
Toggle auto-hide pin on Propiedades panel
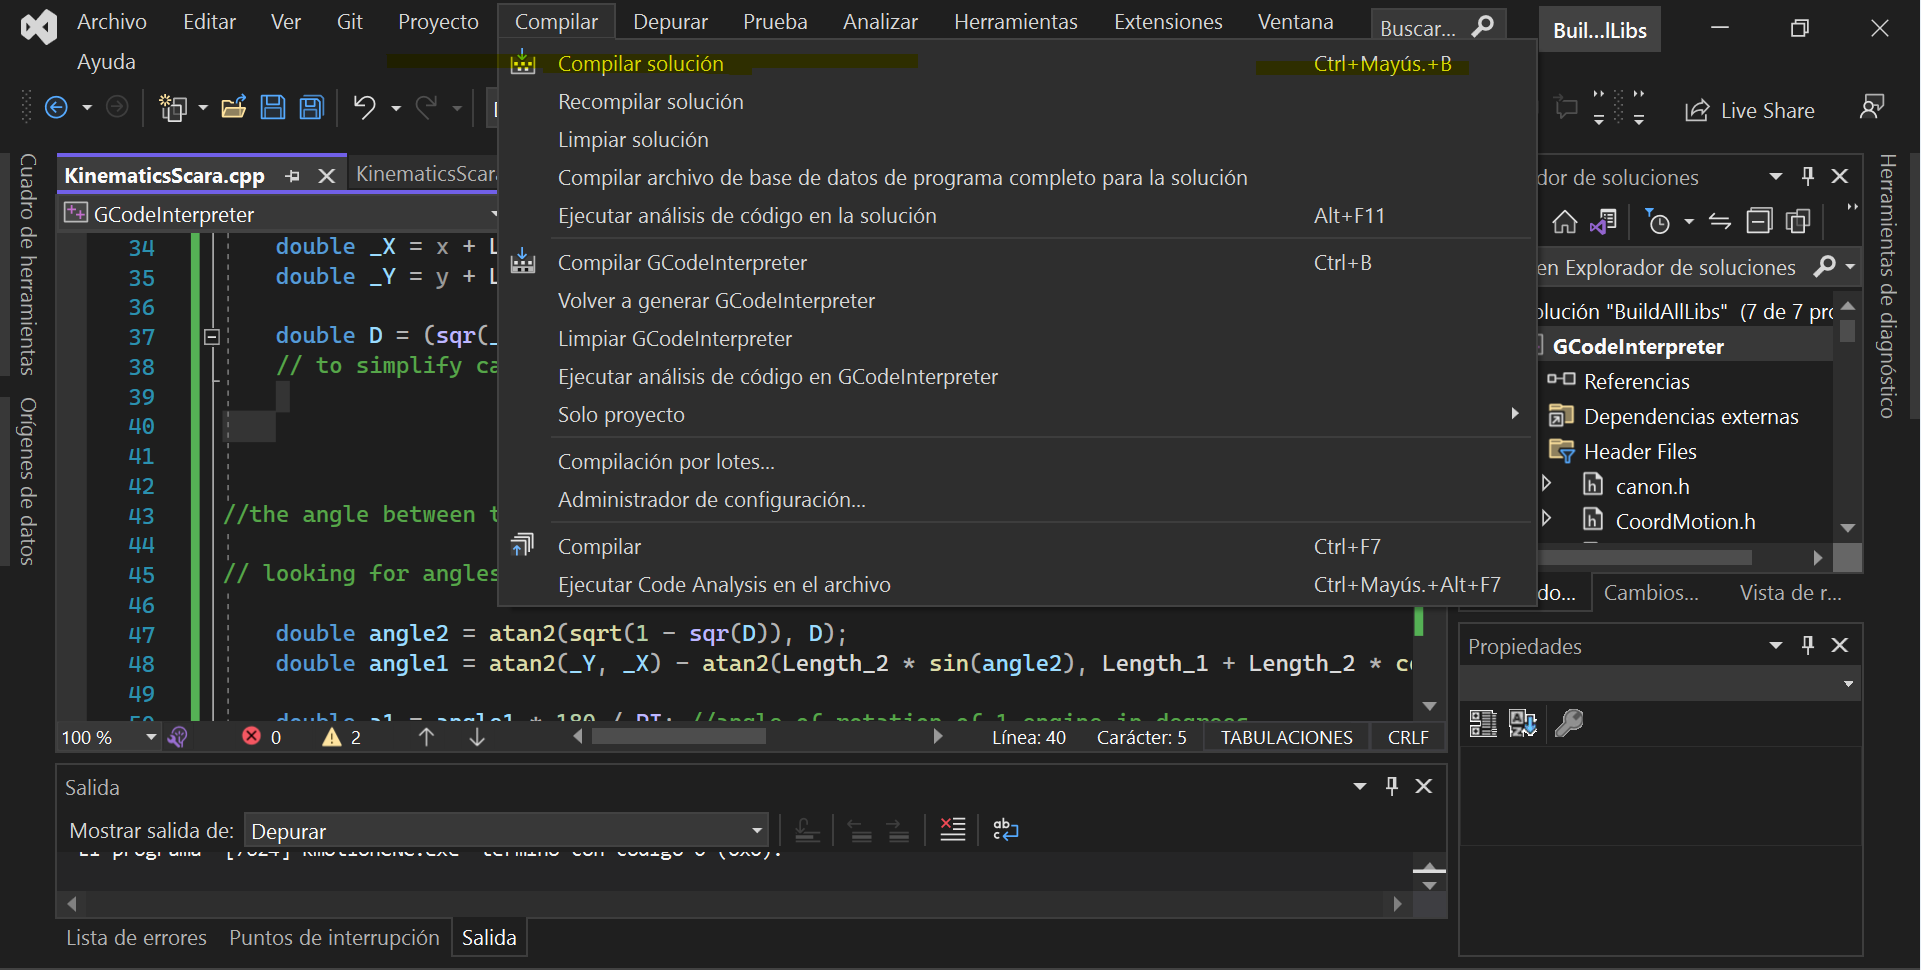(x=1807, y=646)
